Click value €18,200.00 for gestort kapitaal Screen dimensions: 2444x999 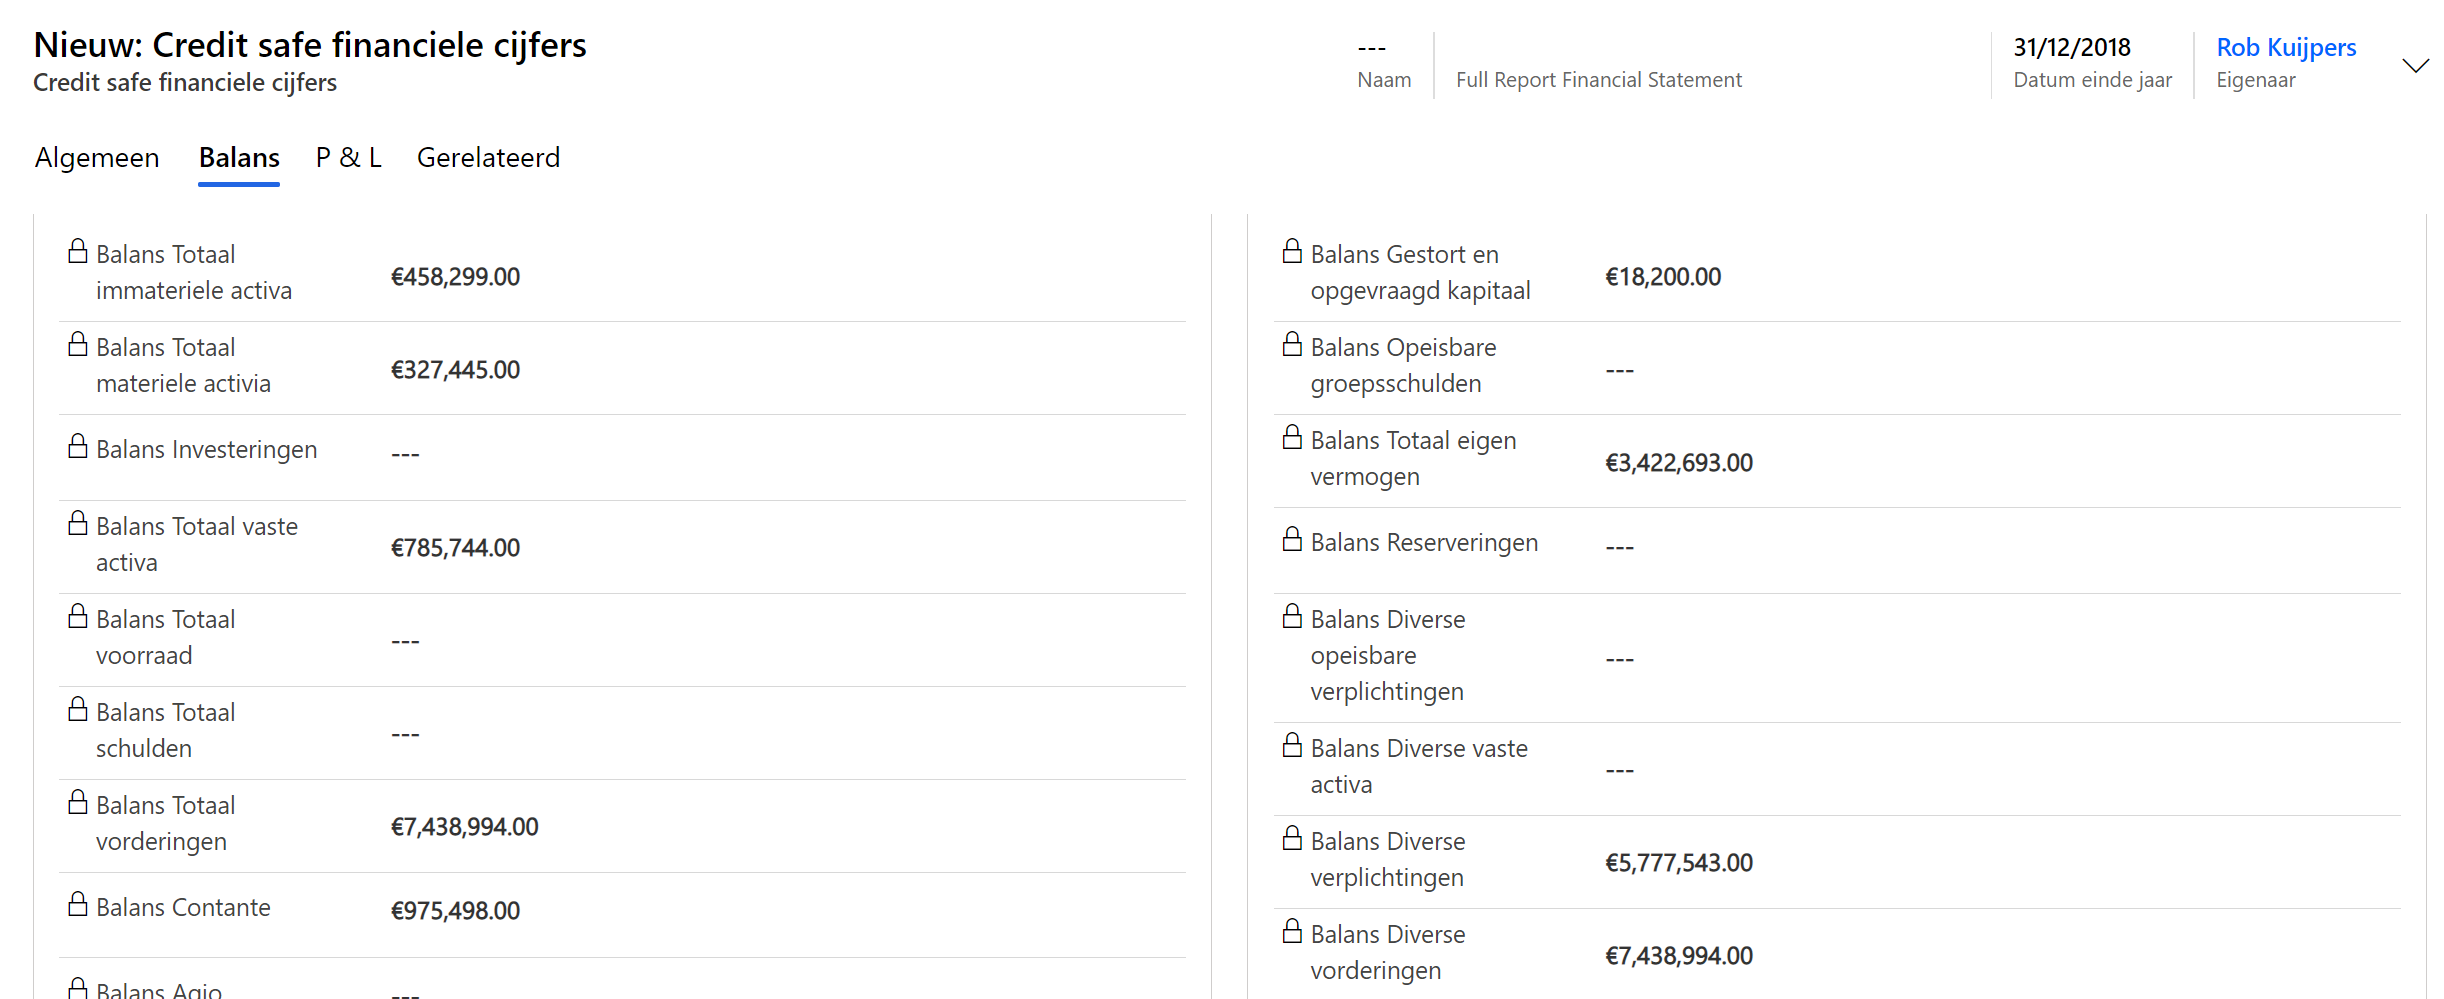tap(1663, 277)
